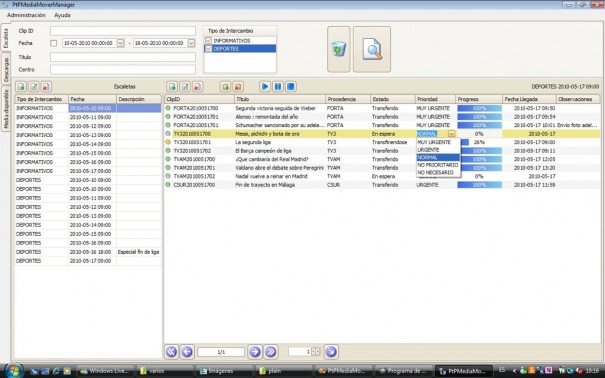The height and width of the screenshot is (378, 605).
Task: Select the 'Especial fin de liga' escaleta row
Action: (x=88, y=252)
